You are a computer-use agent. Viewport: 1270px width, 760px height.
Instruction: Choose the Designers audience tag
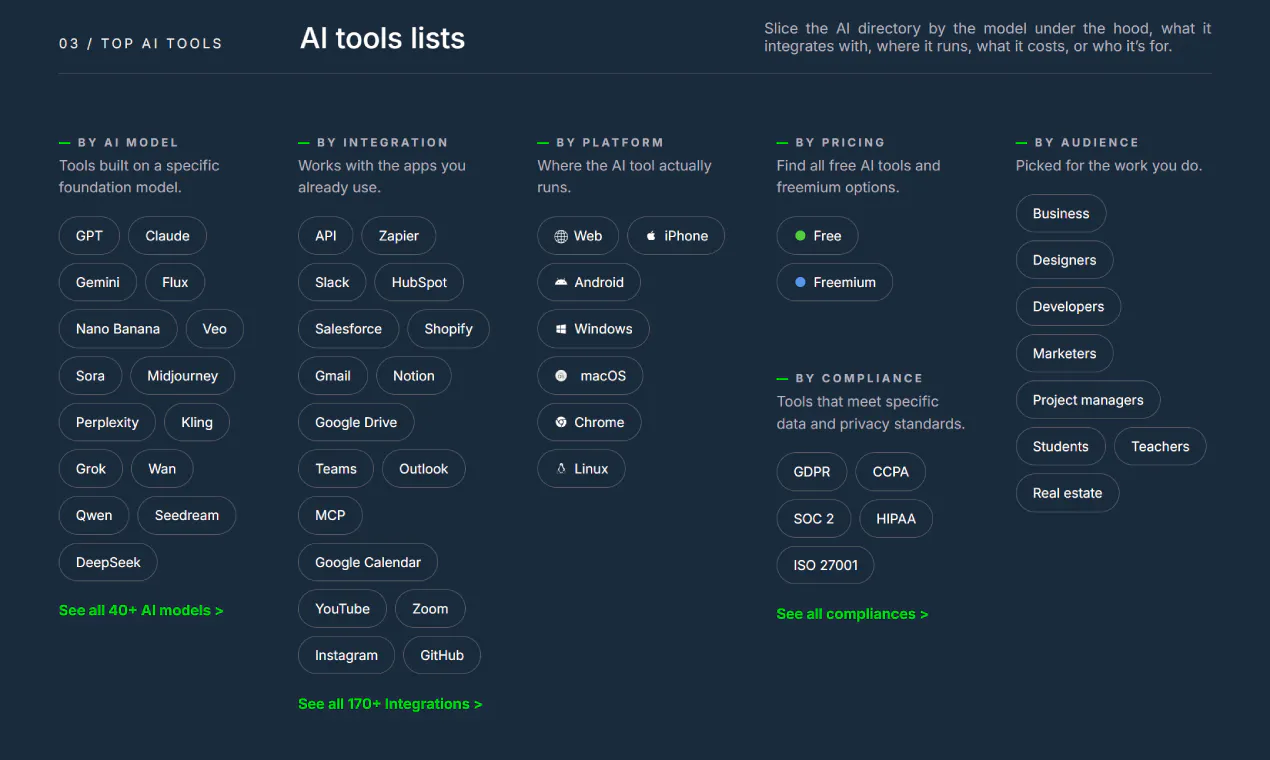coord(1065,260)
